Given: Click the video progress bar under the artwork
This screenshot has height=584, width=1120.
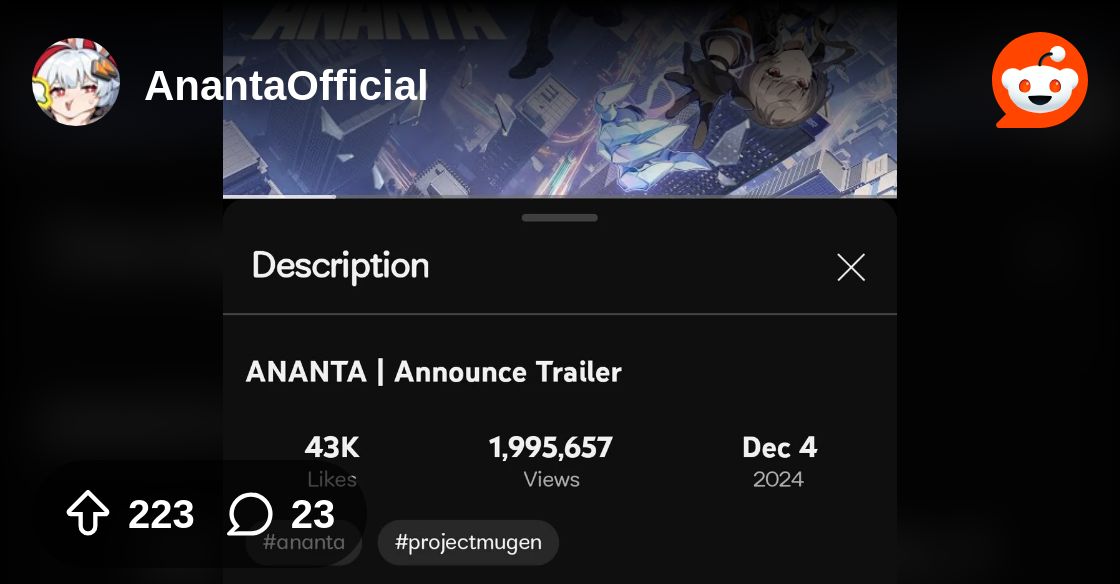Looking at the screenshot, I should (x=560, y=196).
